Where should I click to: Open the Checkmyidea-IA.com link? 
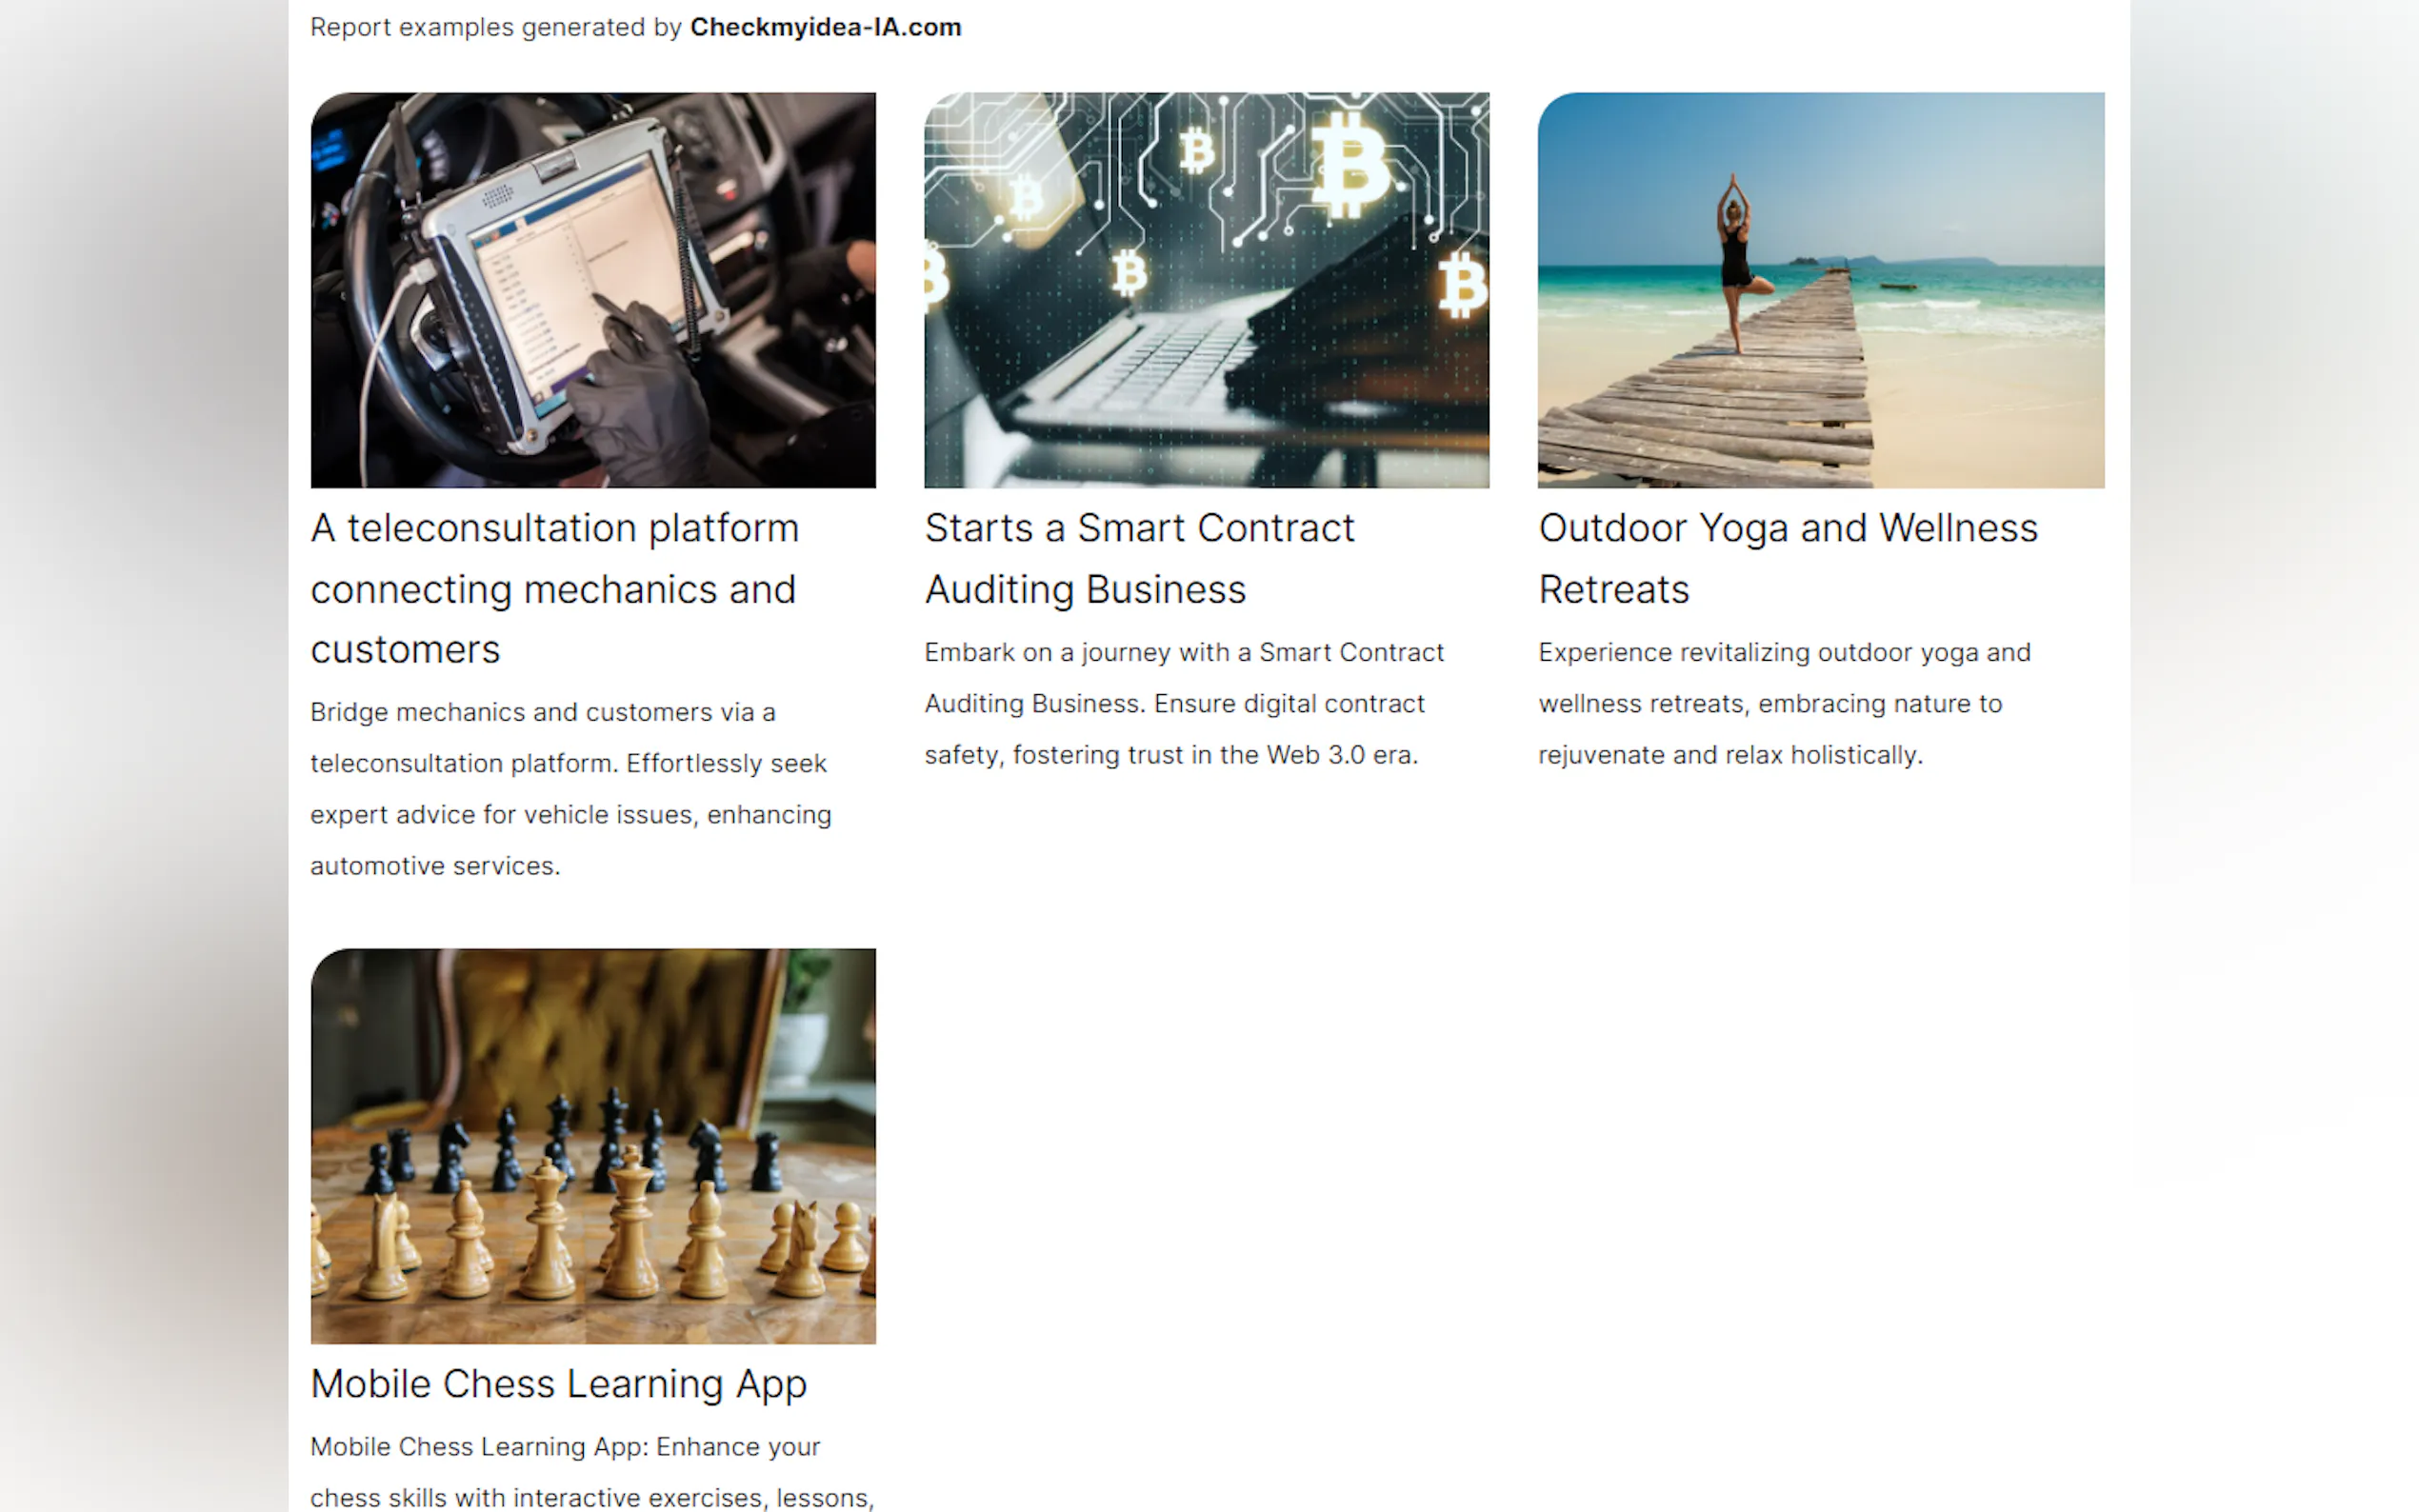click(x=824, y=27)
